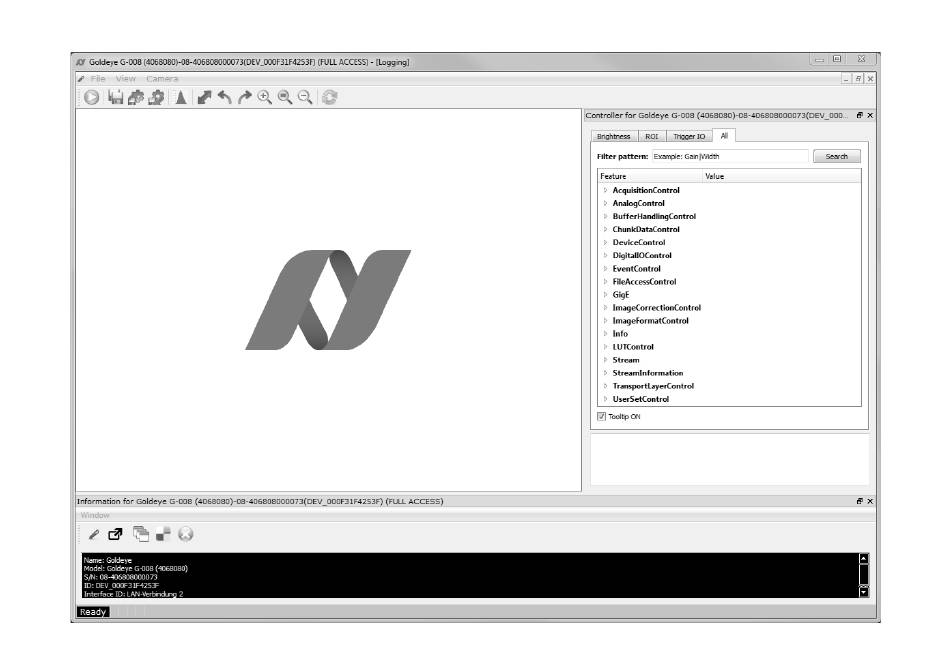Expand the AcquisitionControl node
Screen dimensions: 950x665
(605, 190)
